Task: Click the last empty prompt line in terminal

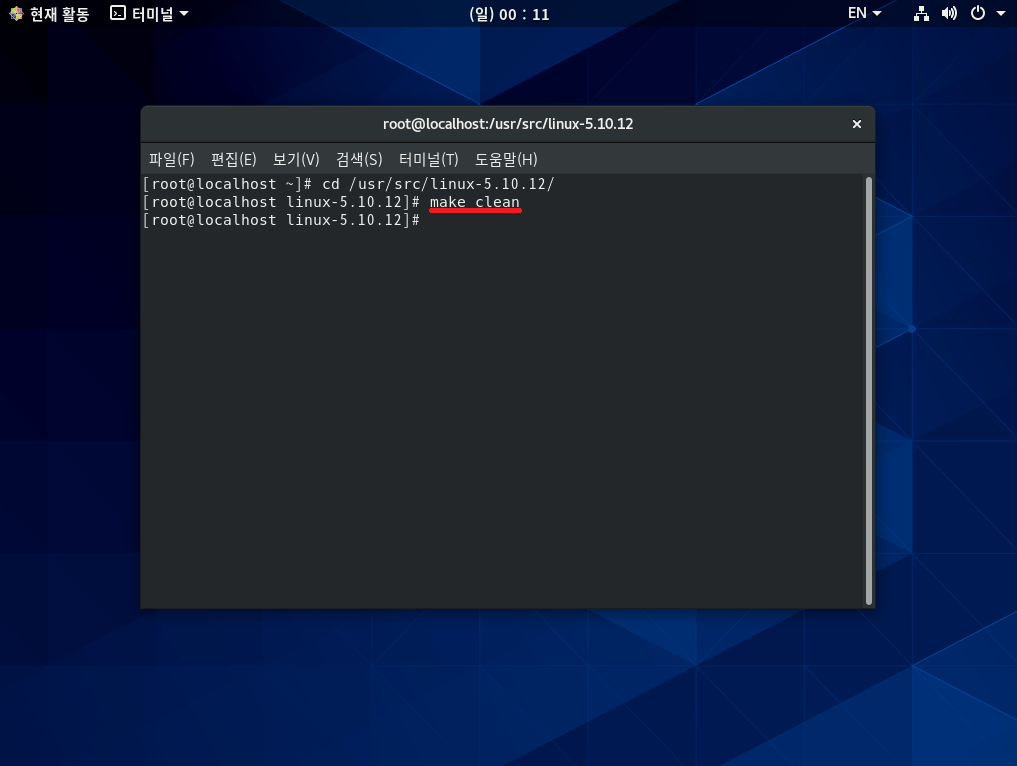Action: click(x=282, y=221)
